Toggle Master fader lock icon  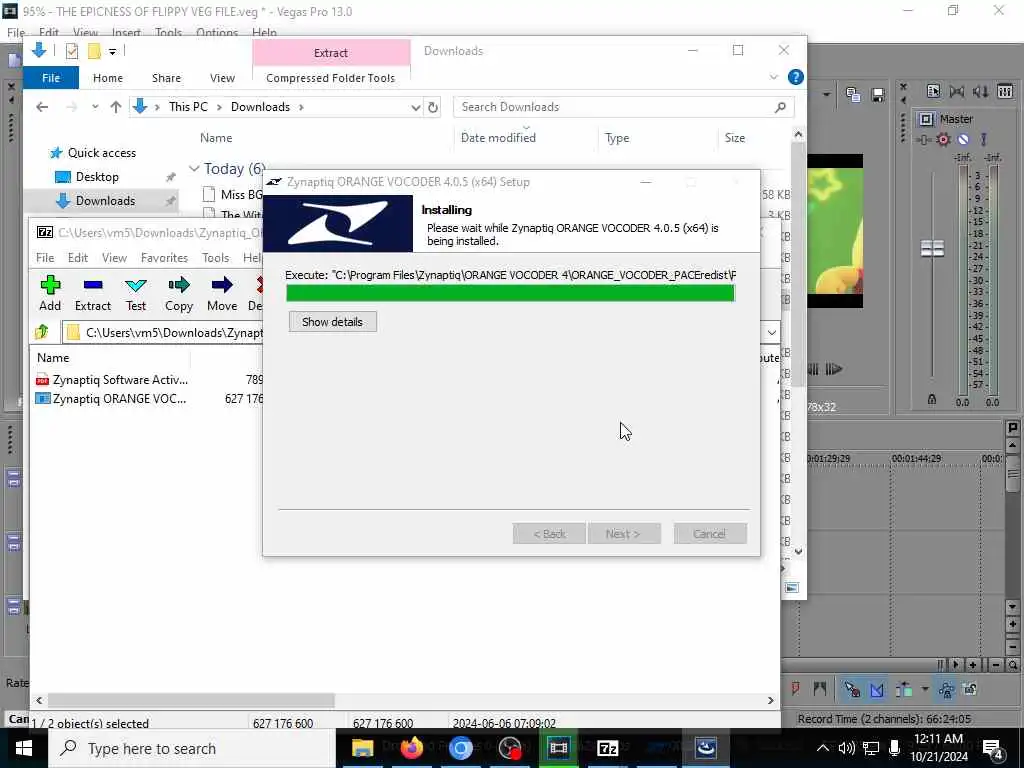click(932, 399)
